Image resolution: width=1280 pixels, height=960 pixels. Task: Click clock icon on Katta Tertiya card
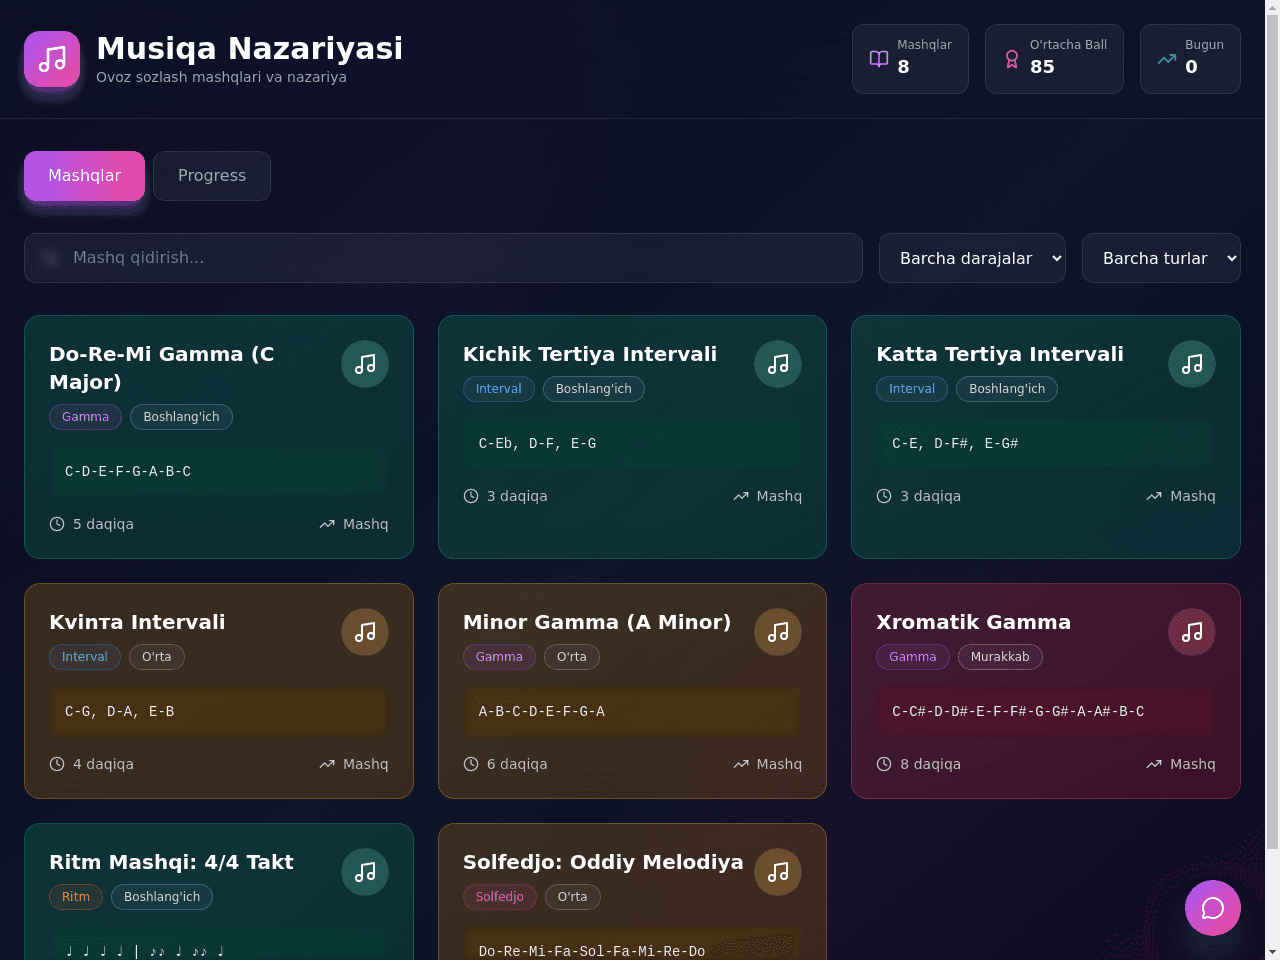pyautogui.click(x=884, y=496)
